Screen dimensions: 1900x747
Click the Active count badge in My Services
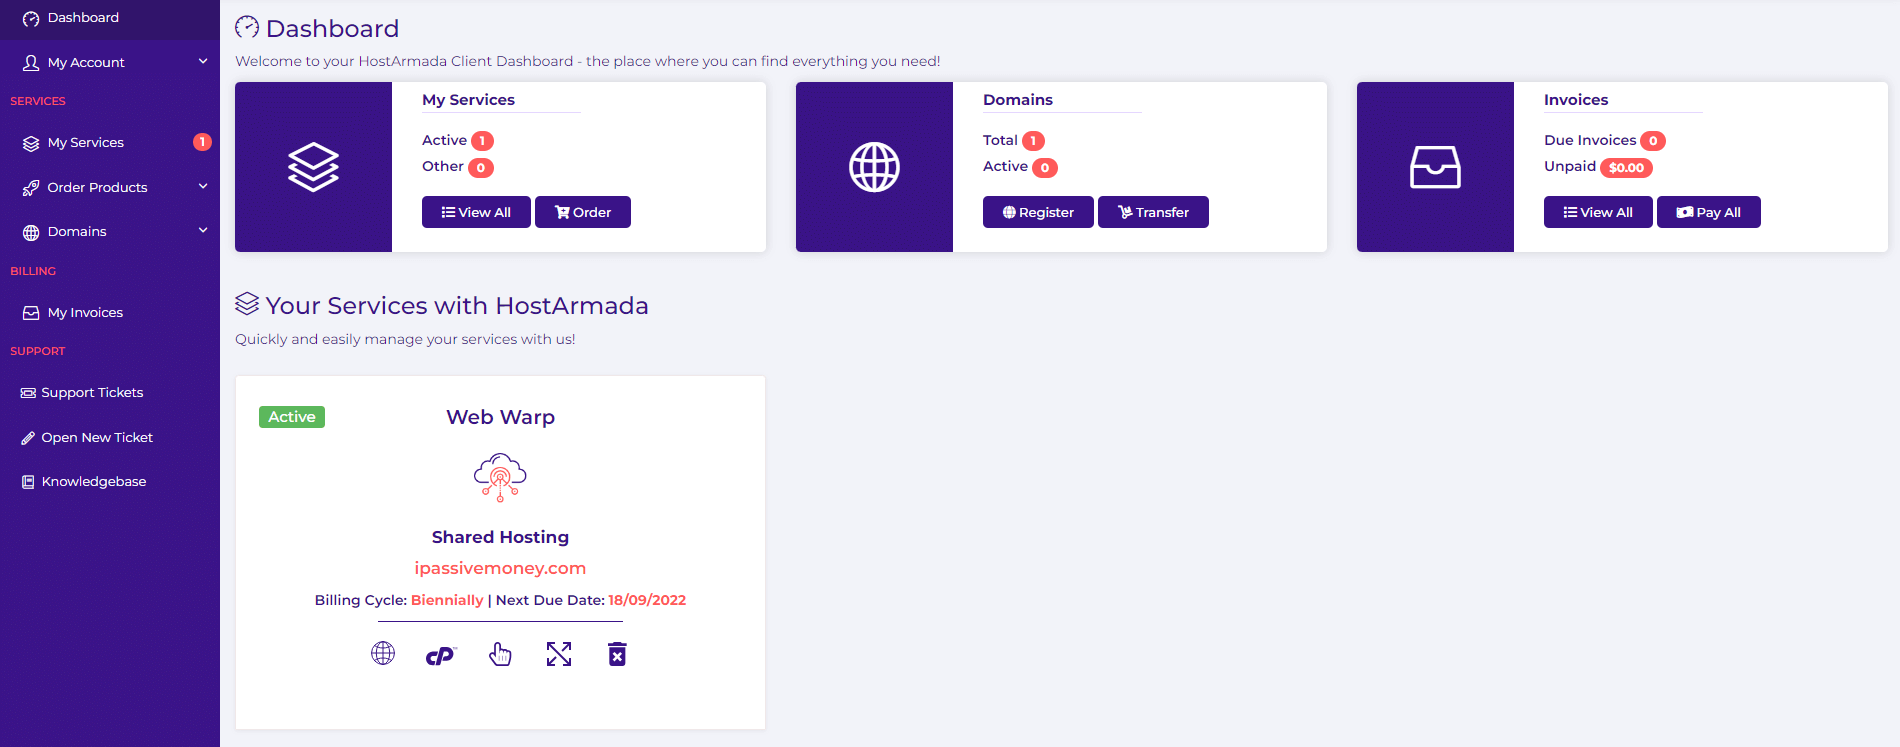[482, 141]
